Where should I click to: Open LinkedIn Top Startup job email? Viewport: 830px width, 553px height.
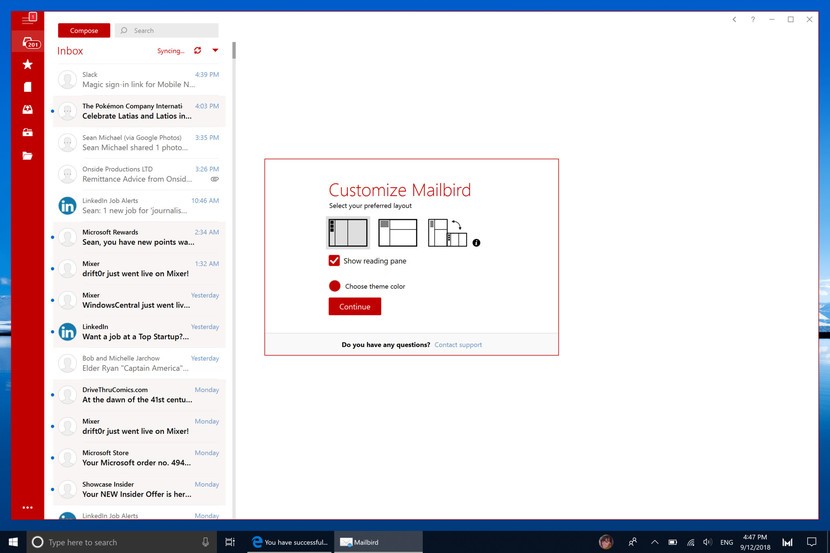pyautogui.click(x=139, y=332)
